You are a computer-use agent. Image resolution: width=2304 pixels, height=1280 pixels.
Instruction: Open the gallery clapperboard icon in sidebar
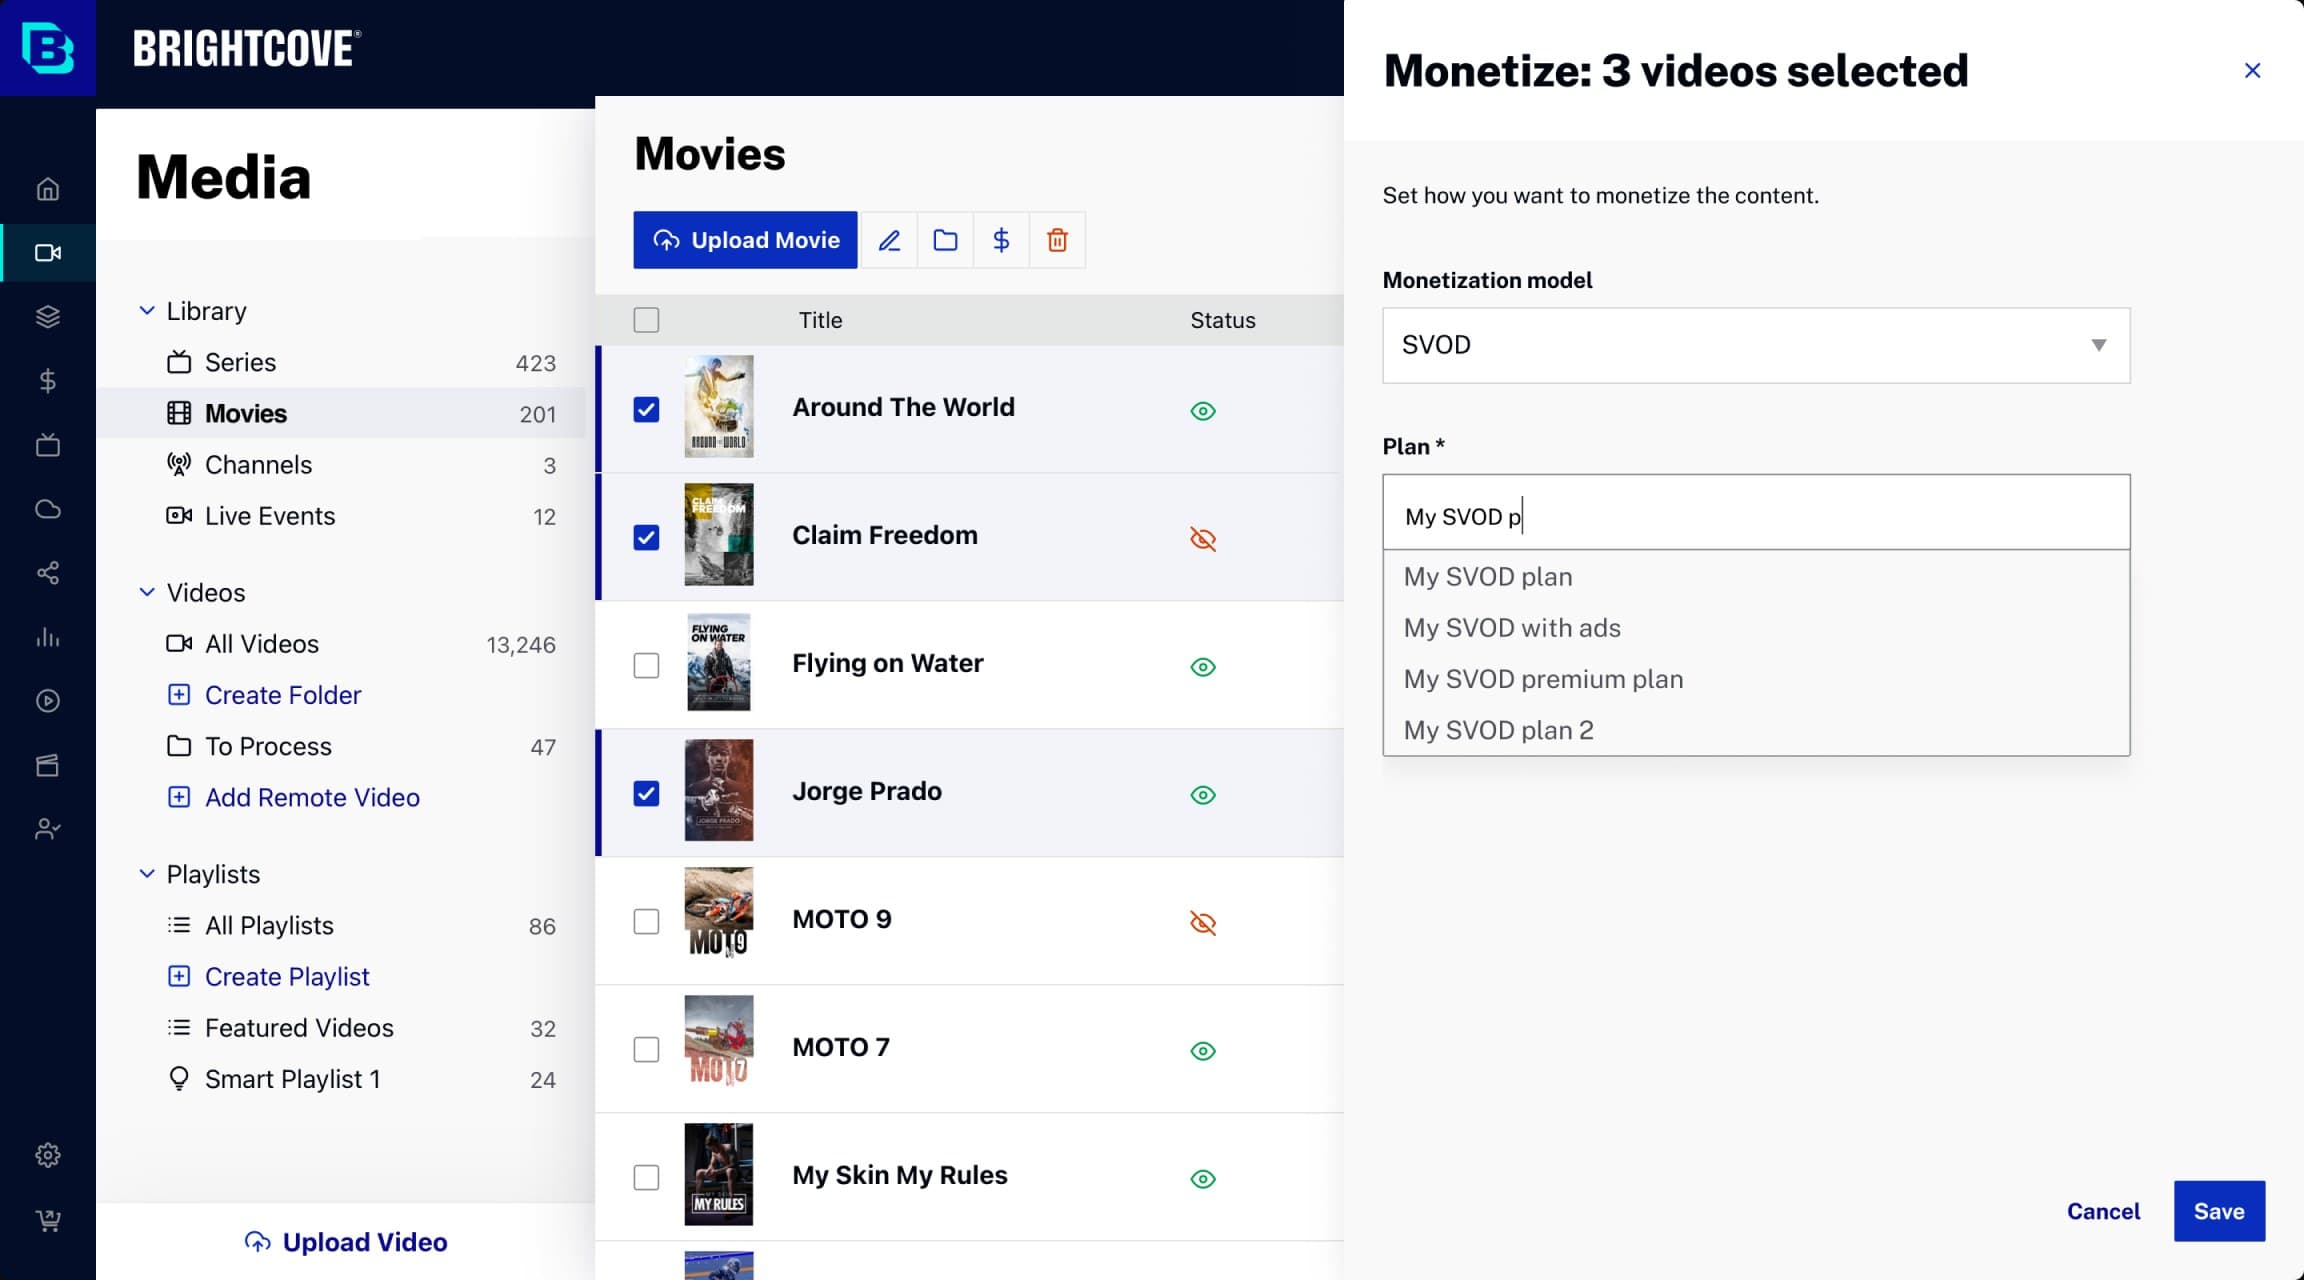pyautogui.click(x=48, y=765)
